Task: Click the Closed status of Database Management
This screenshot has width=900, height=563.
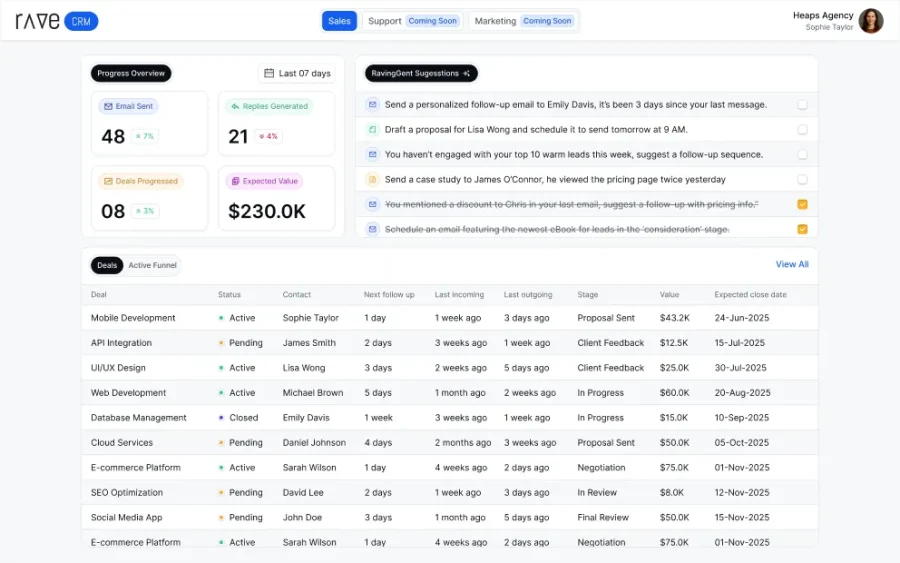Action: tap(239, 418)
